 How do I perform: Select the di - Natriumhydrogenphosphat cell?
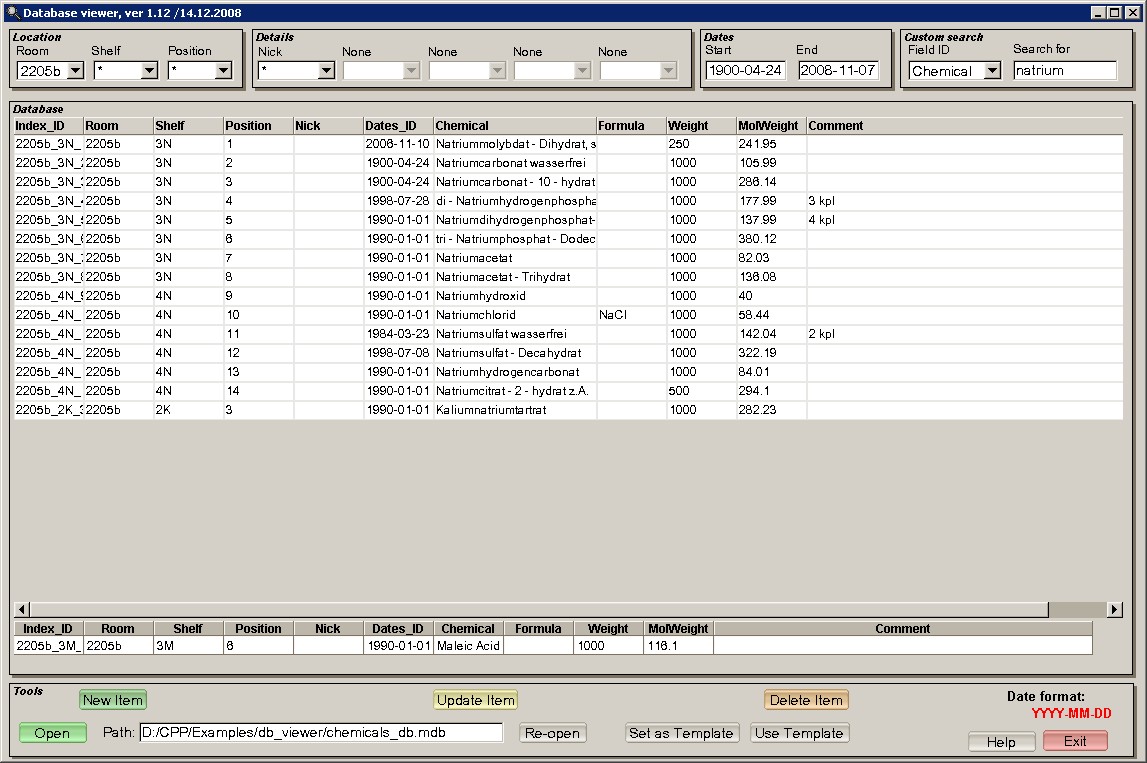point(515,201)
